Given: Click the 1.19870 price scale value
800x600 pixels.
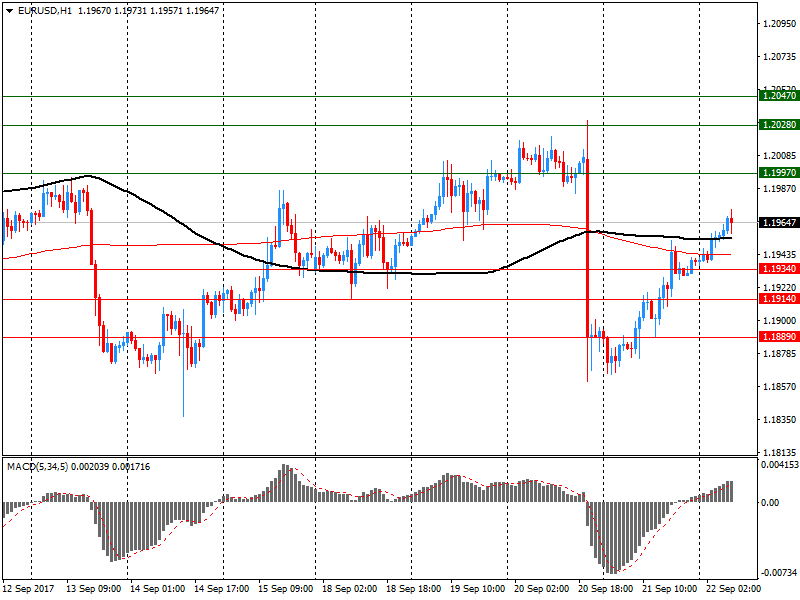Looking at the screenshot, I should click(780, 189).
